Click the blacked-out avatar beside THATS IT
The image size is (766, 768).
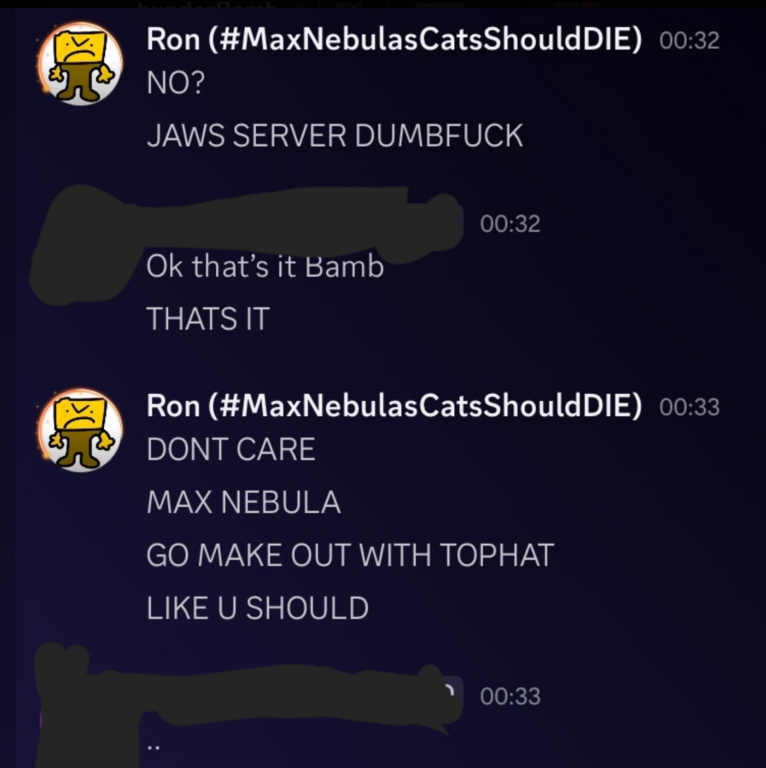[x=81, y=245]
